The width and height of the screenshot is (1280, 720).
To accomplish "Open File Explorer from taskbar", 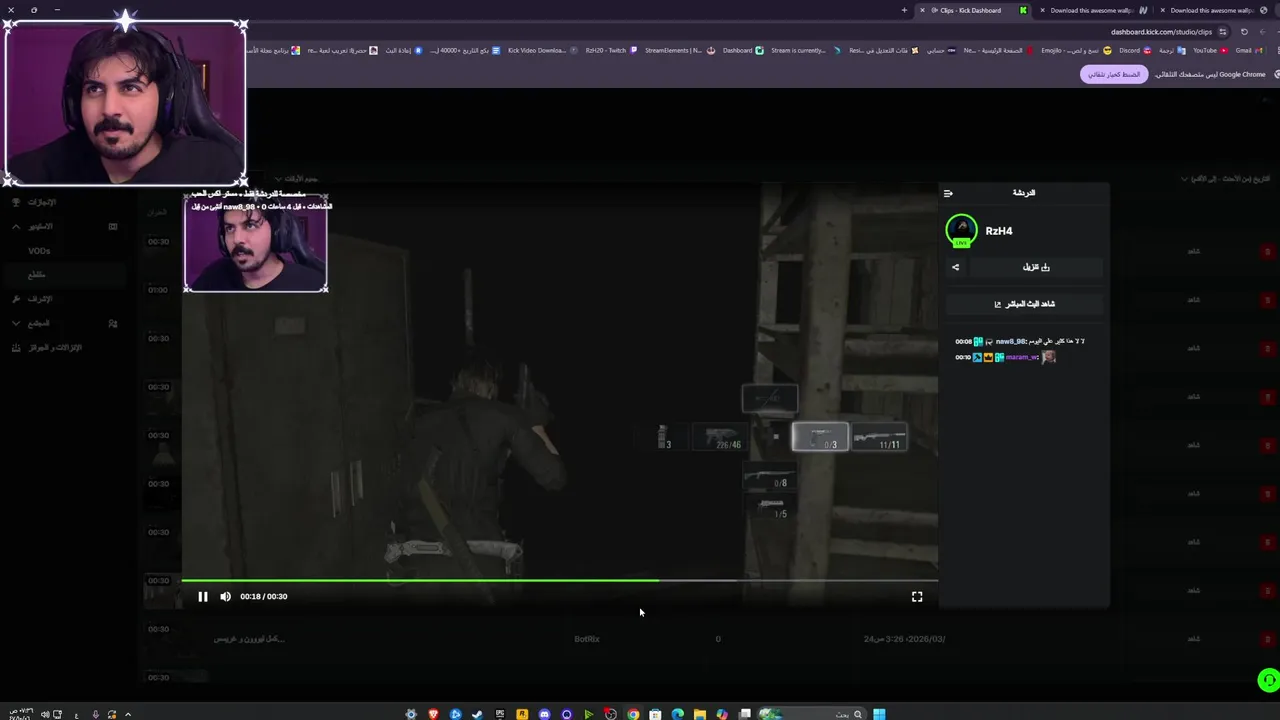I will point(700,713).
